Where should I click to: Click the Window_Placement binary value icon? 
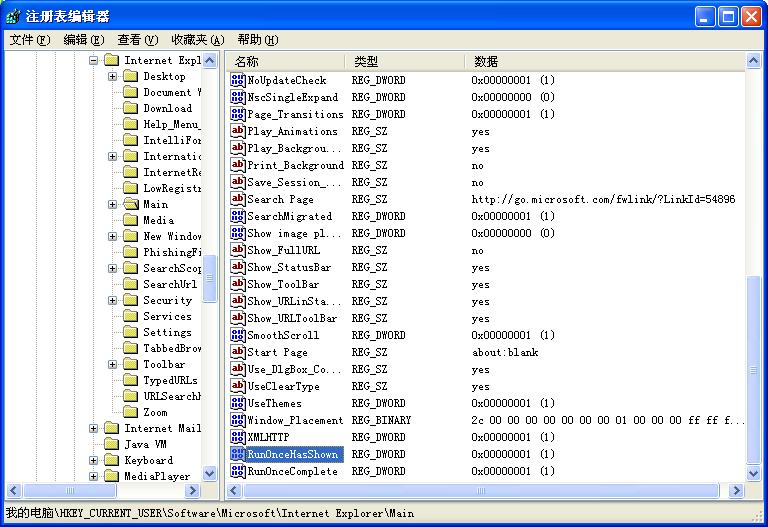coord(238,420)
